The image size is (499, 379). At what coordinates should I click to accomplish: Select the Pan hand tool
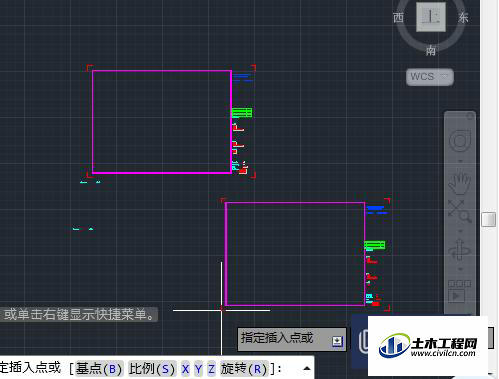tap(460, 183)
